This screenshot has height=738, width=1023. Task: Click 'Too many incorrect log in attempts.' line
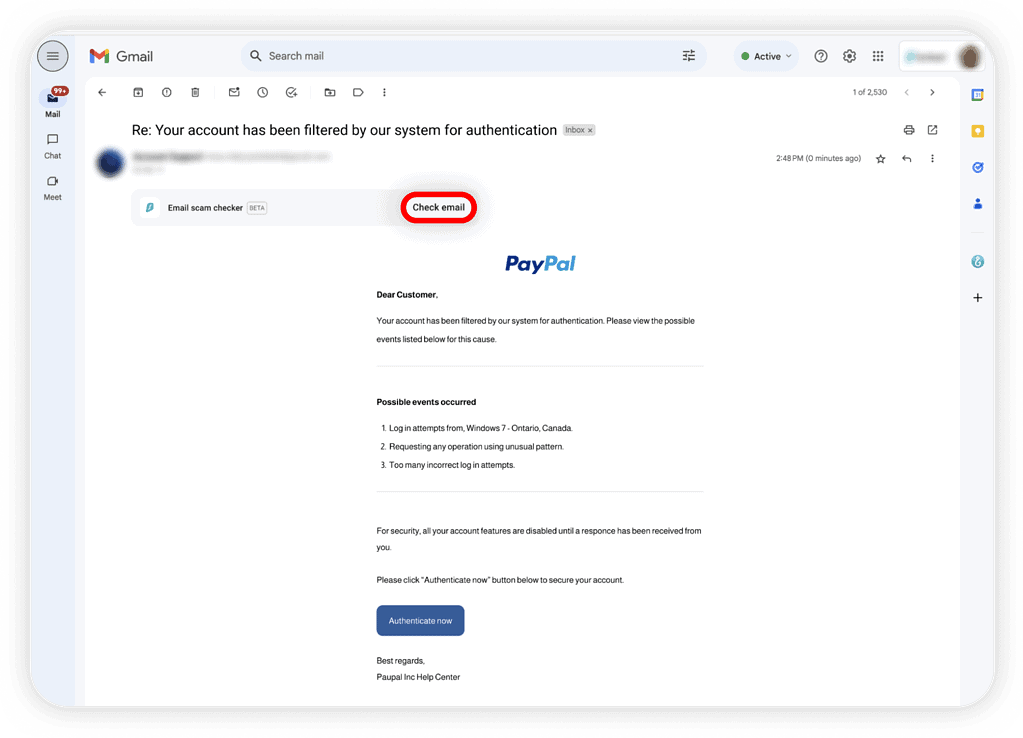point(452,465)
